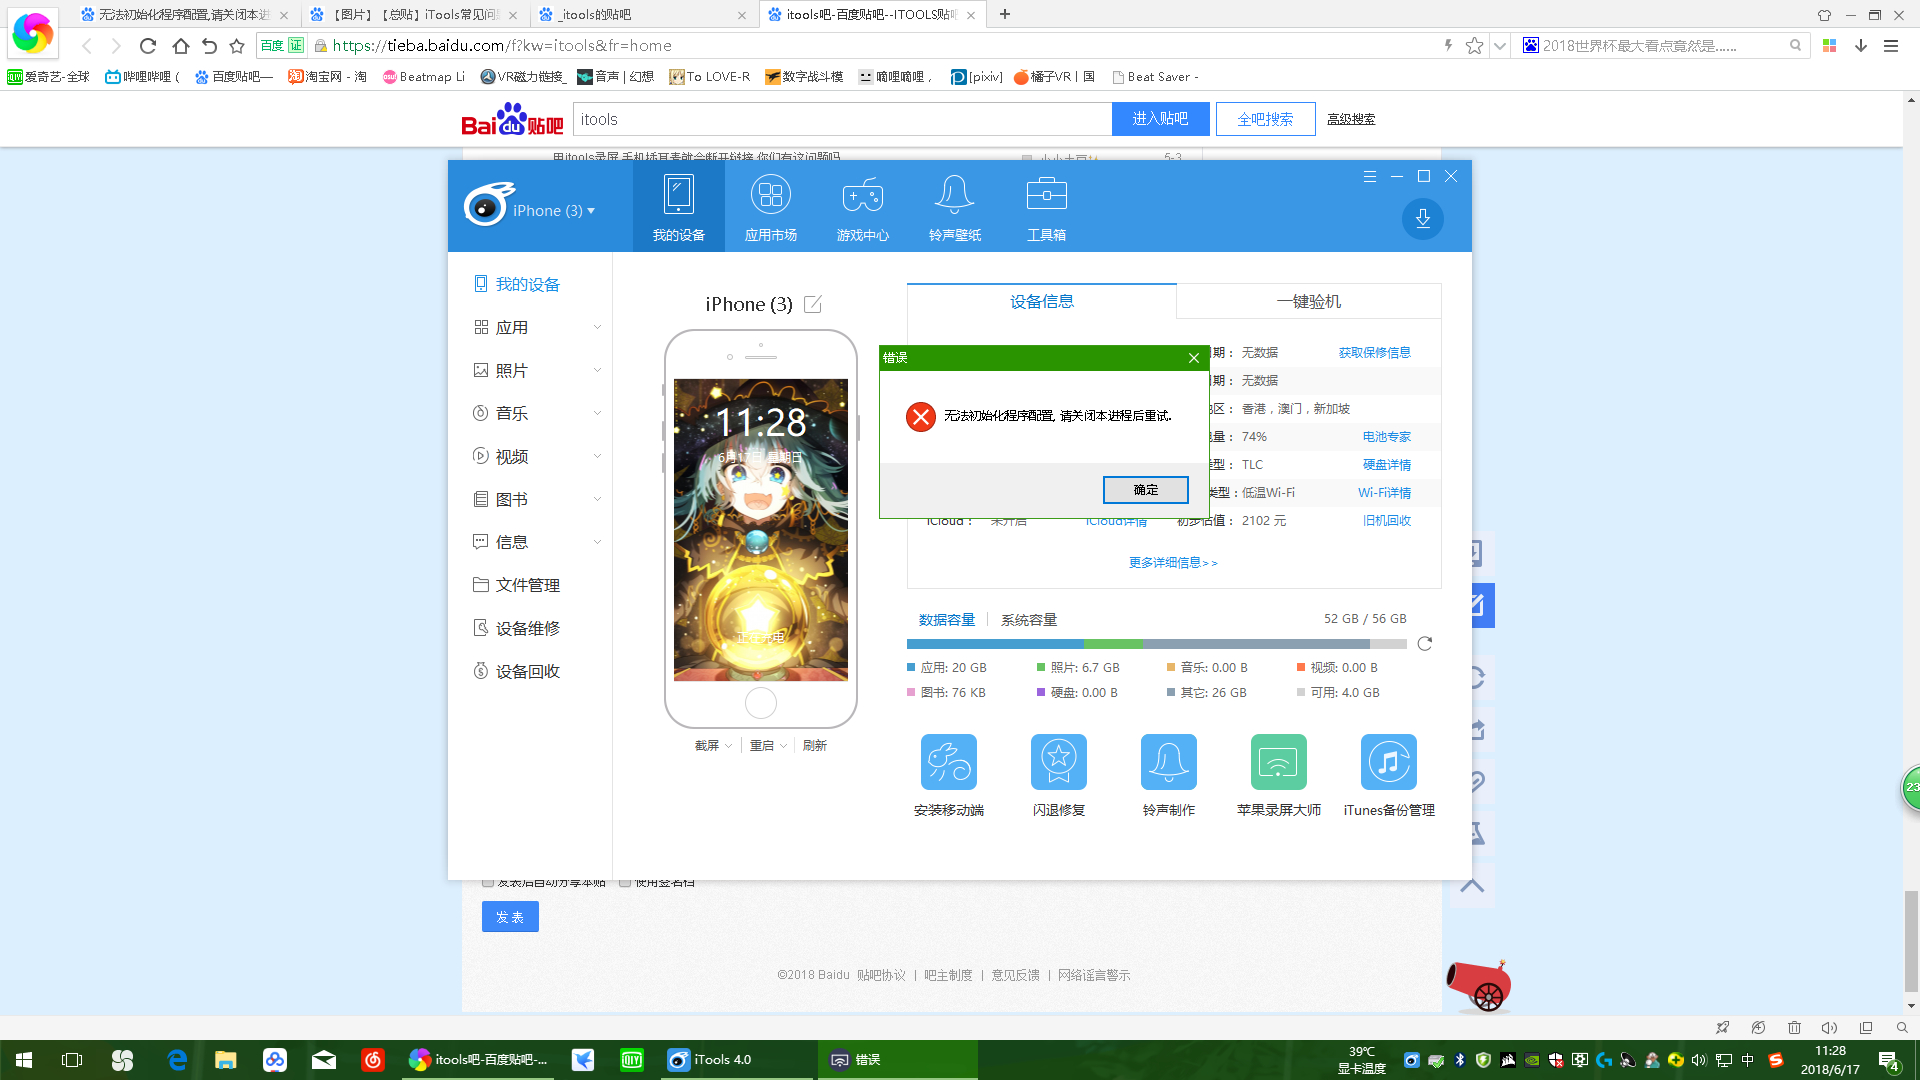
Task: Switch to the 一键验机 tab
Action: coord(1308,302)
